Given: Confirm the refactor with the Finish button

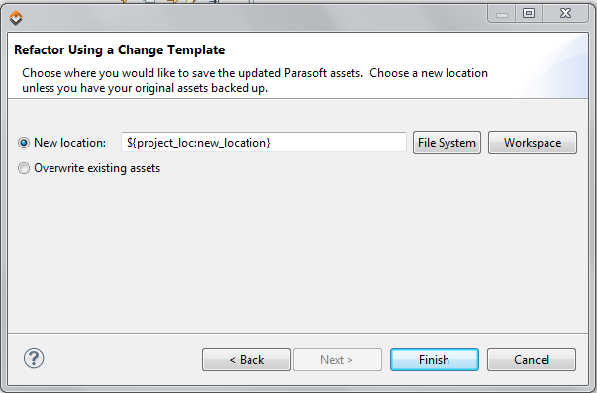Looking at the screenshot, I should point(434,359).
